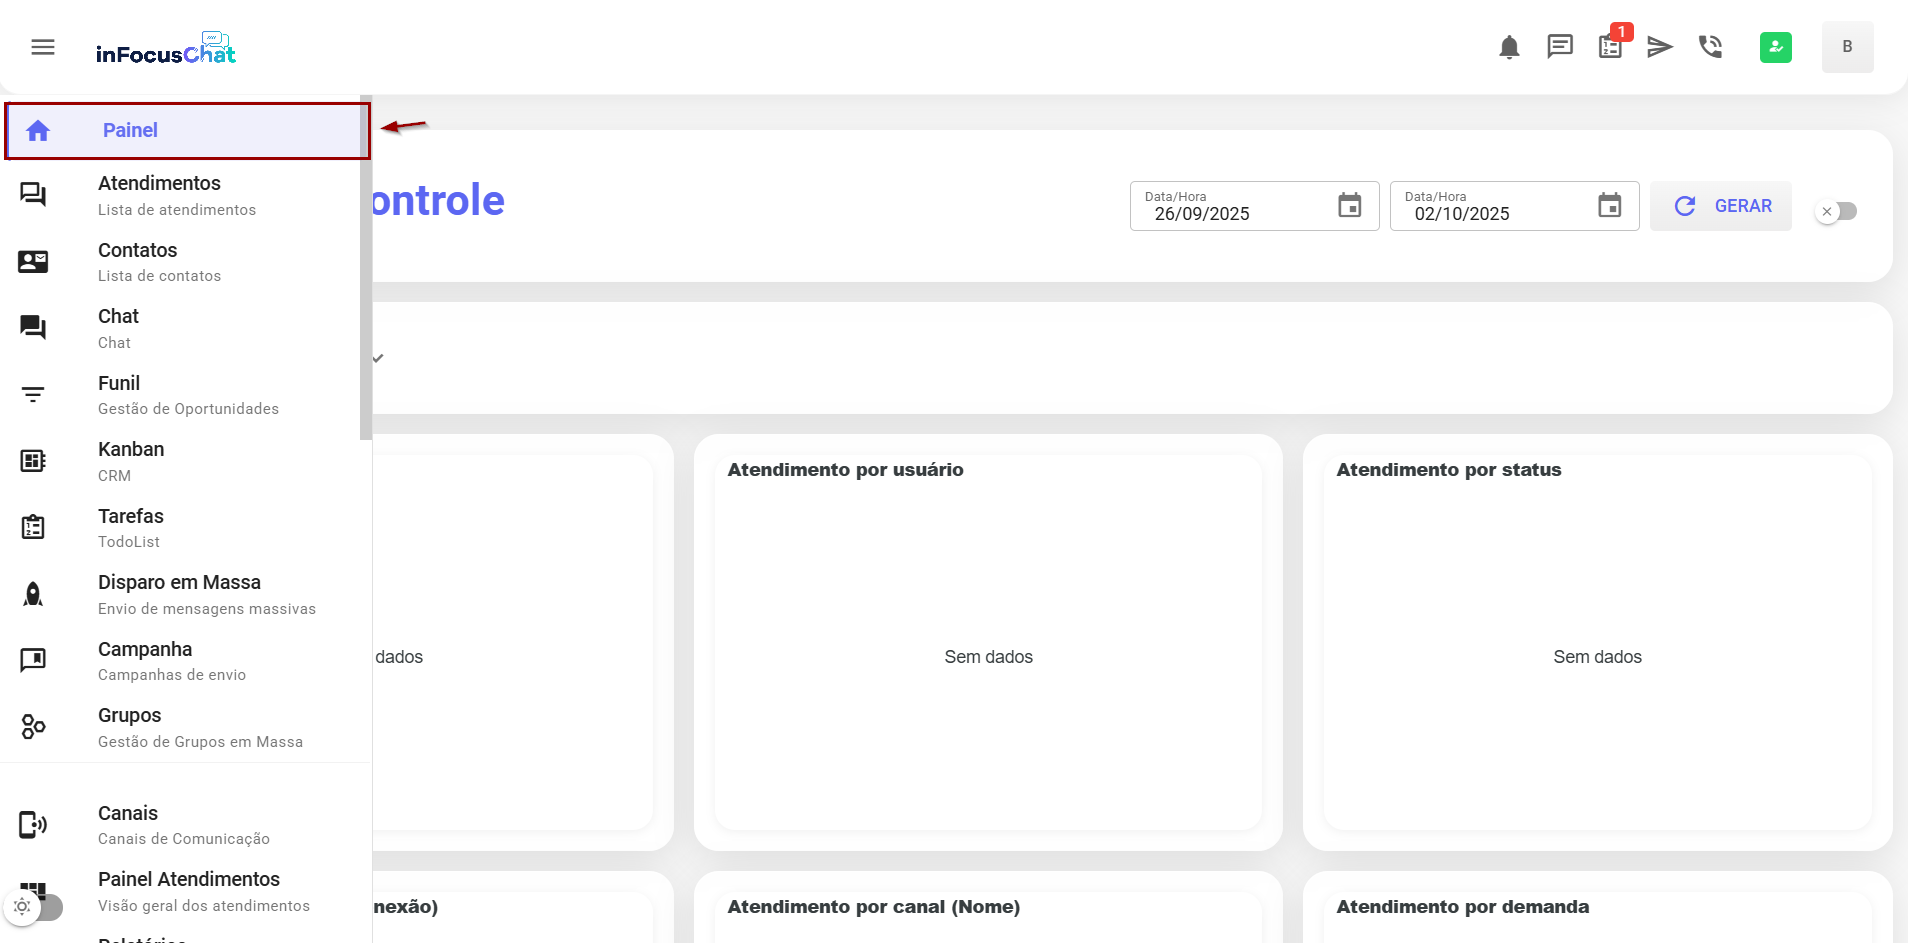
Task: Open the notifications bell
Action: (x=1509, y=47)
